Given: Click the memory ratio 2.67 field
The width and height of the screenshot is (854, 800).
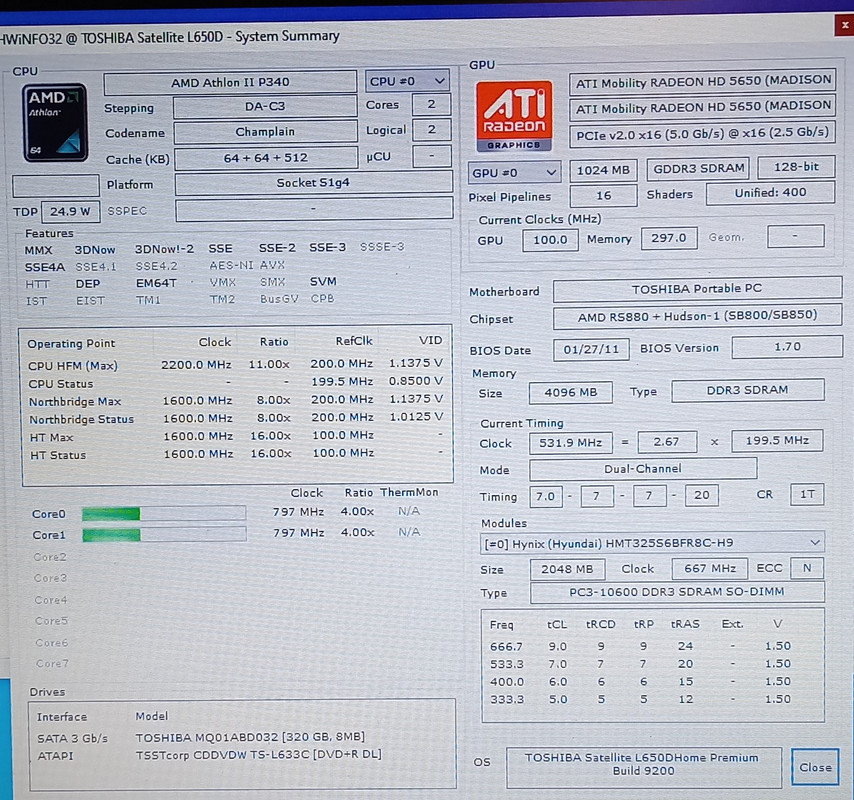Looking at the screenshot, I should pyautogui.click(x=667, y=441).
